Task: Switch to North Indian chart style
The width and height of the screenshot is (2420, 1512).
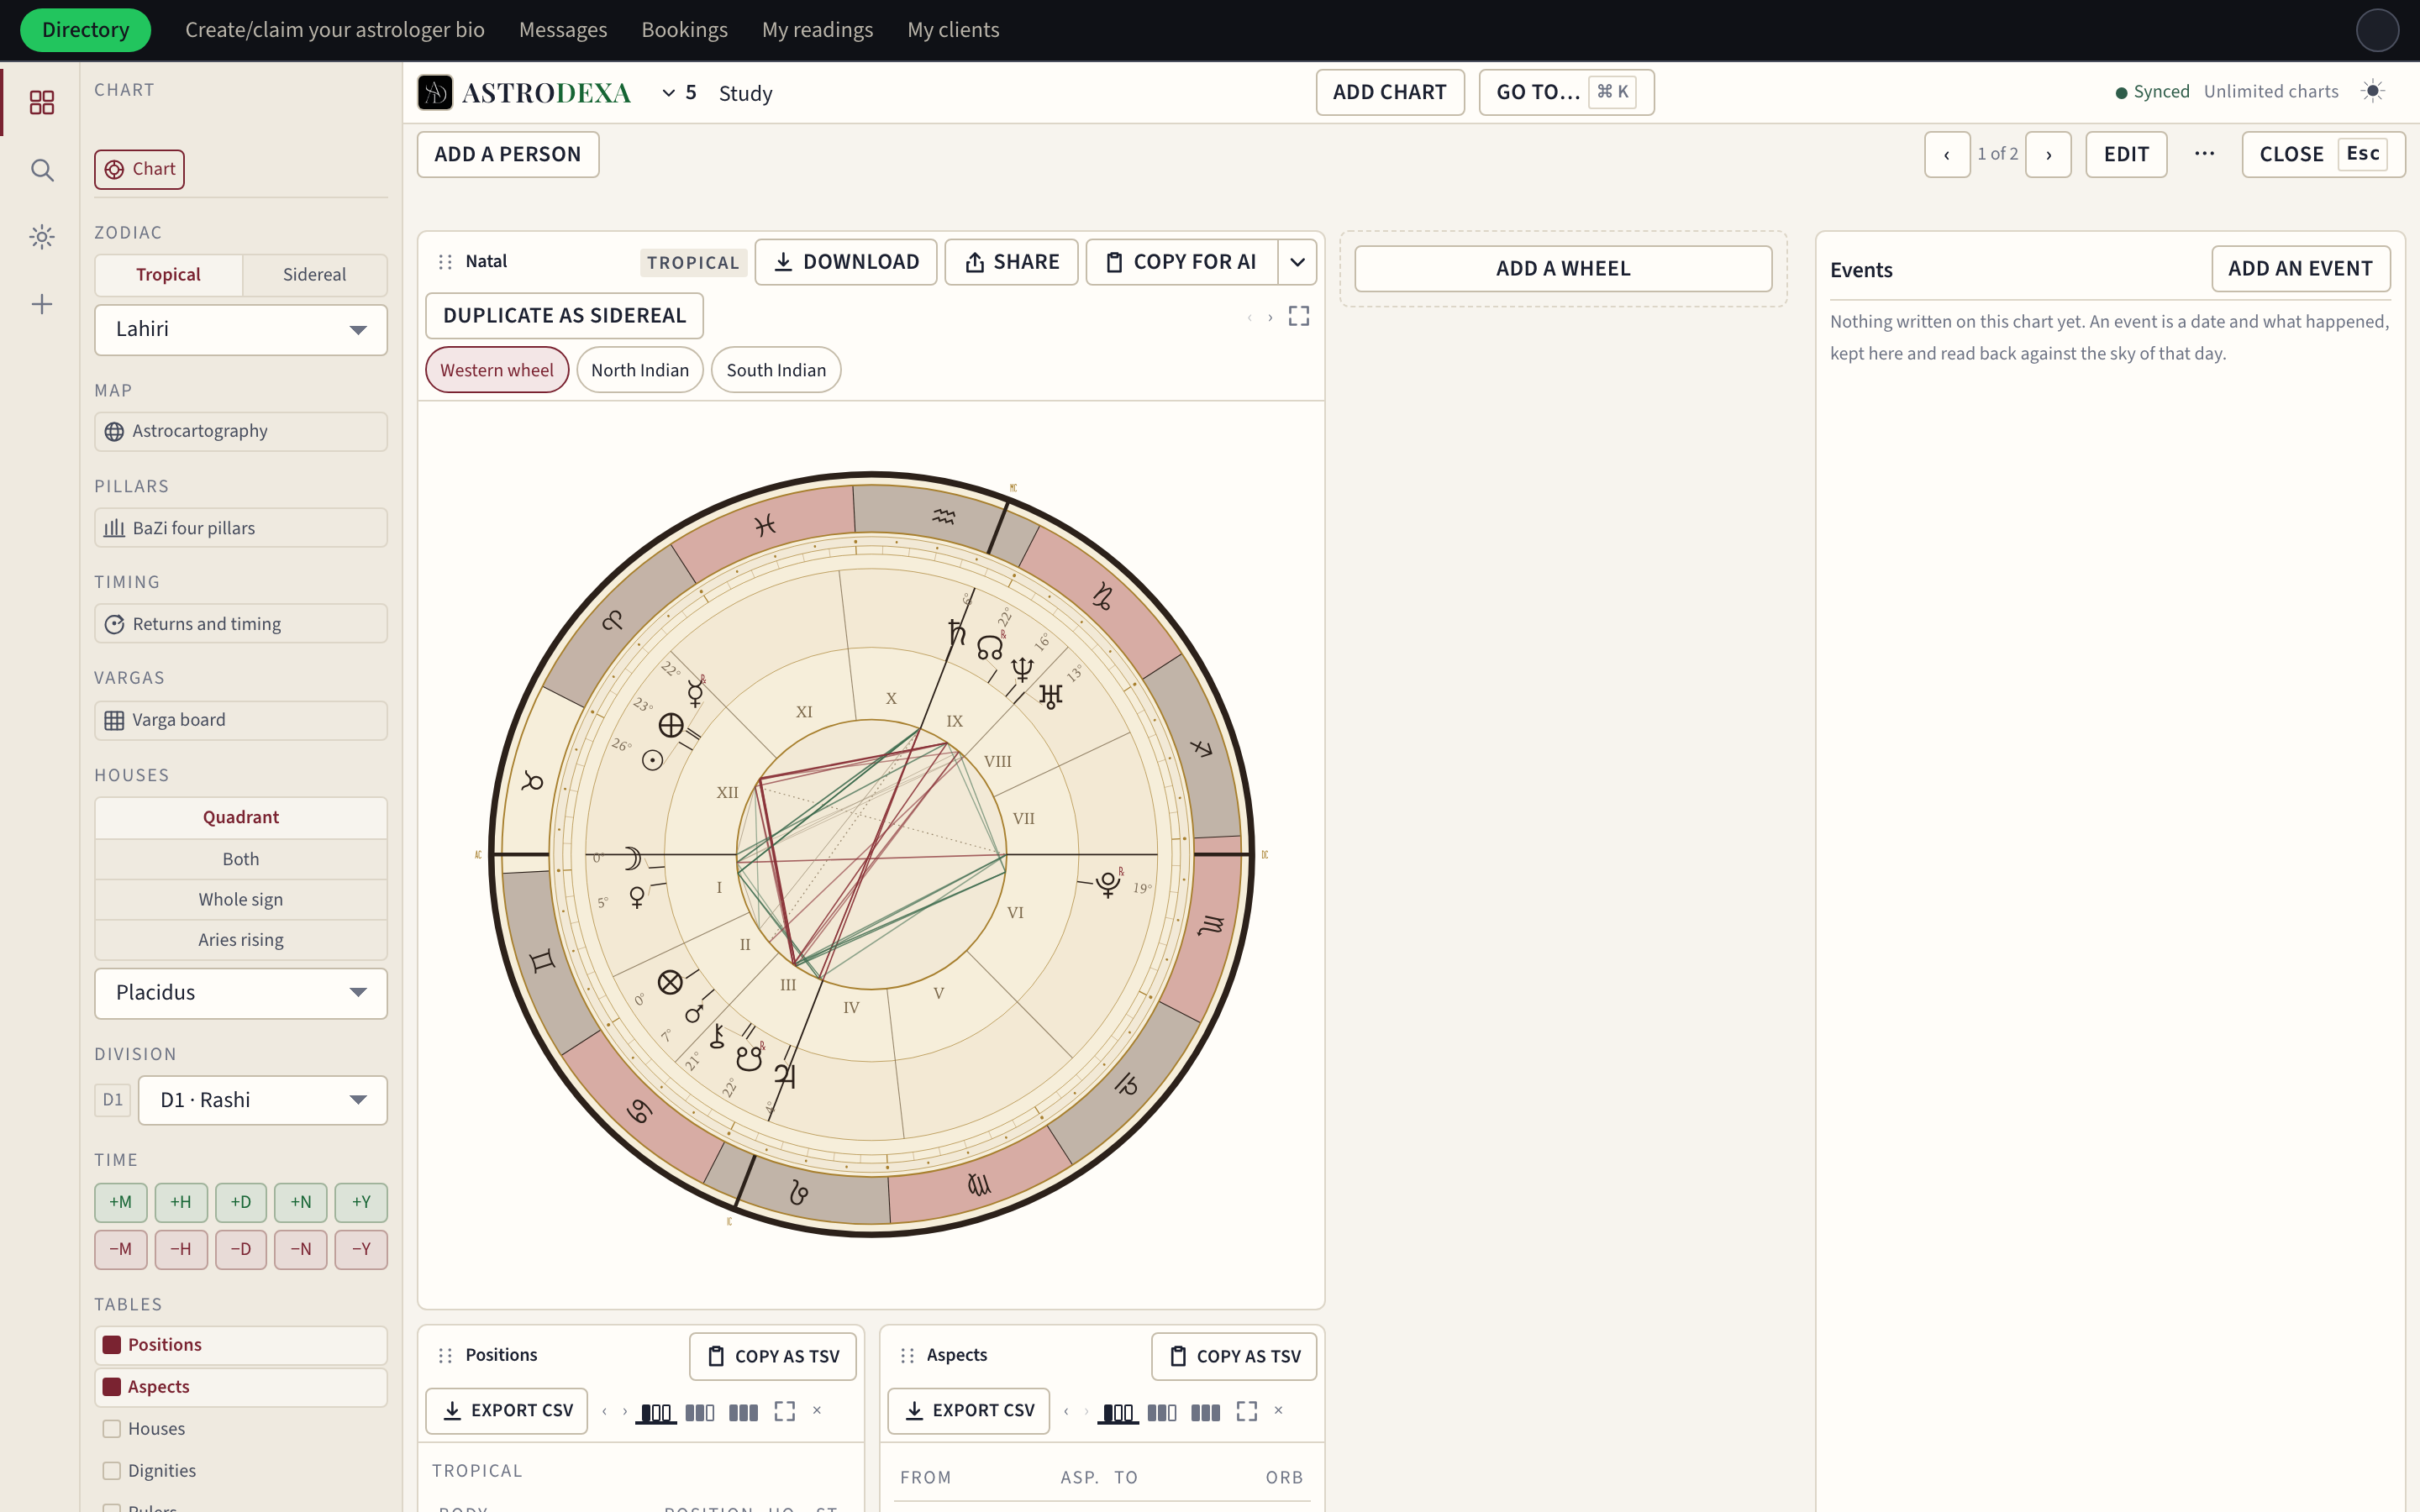Action: 640,370
